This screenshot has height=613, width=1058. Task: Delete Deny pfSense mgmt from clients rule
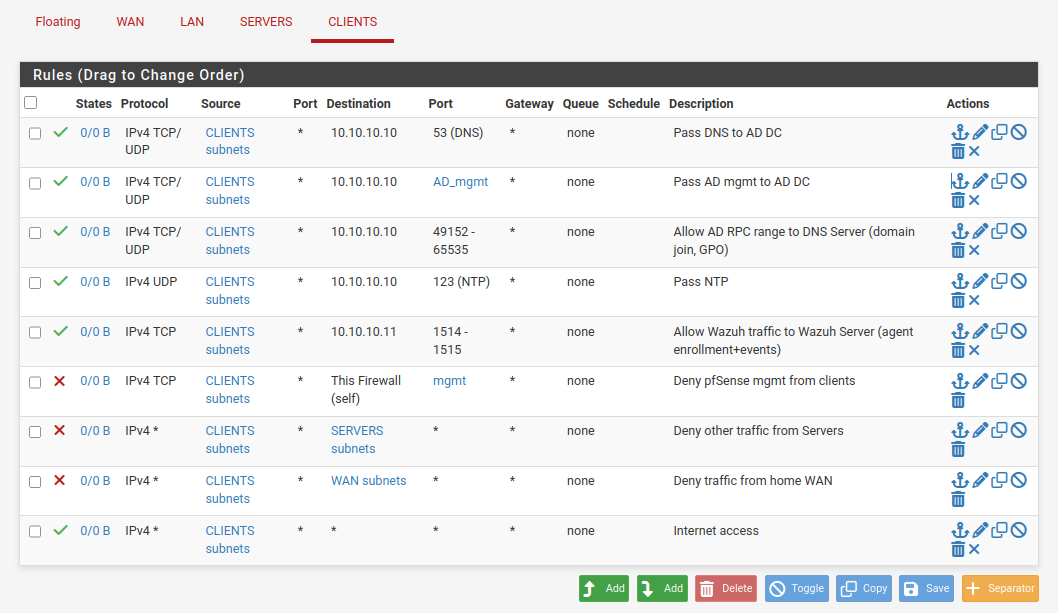(x=958, y=400)
